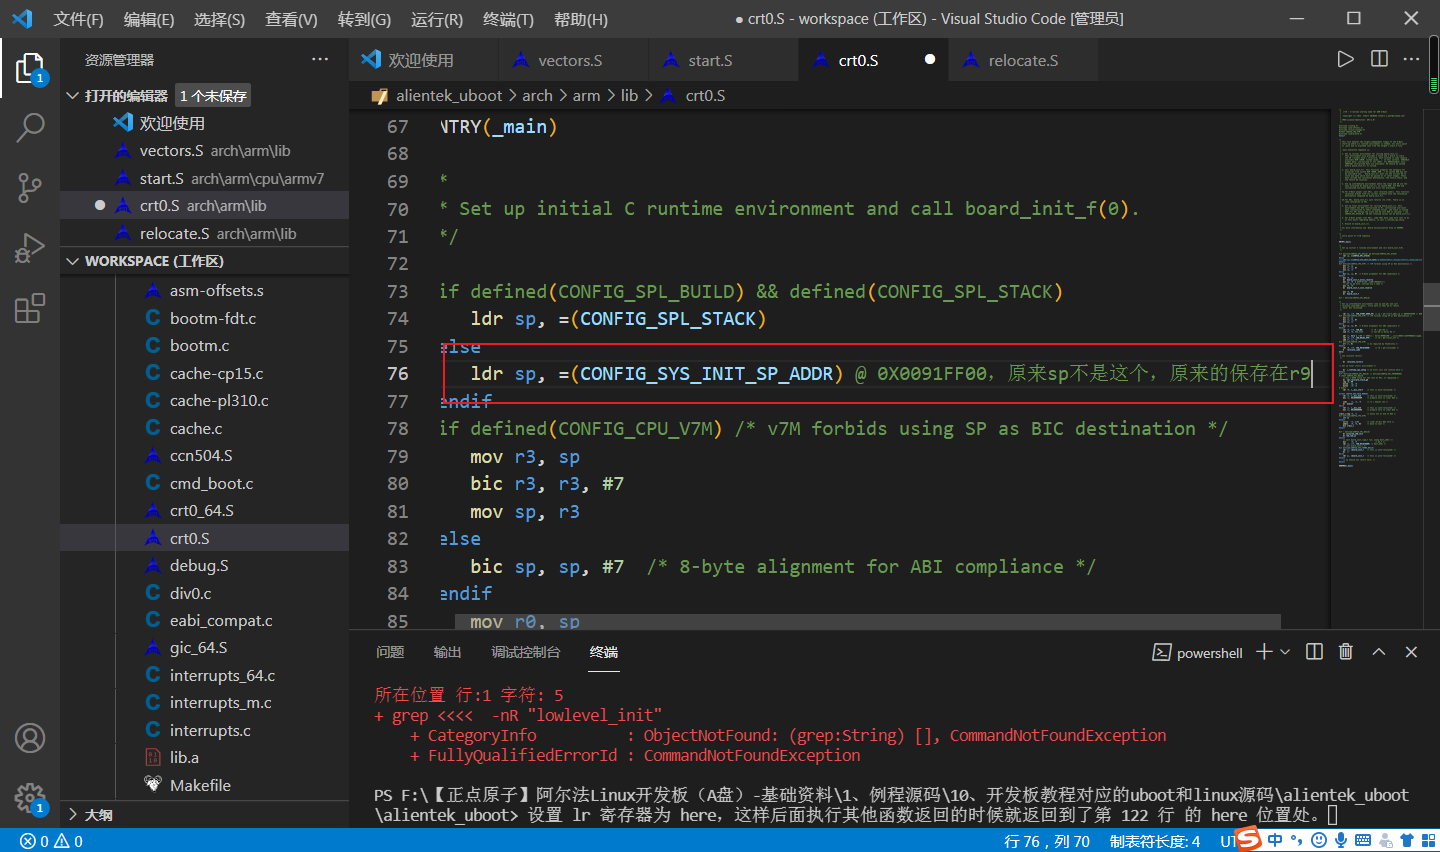The image size is (1440, 852).
Task: Switch to the vectors.S editor tab
Action: (x=573, y=60)
